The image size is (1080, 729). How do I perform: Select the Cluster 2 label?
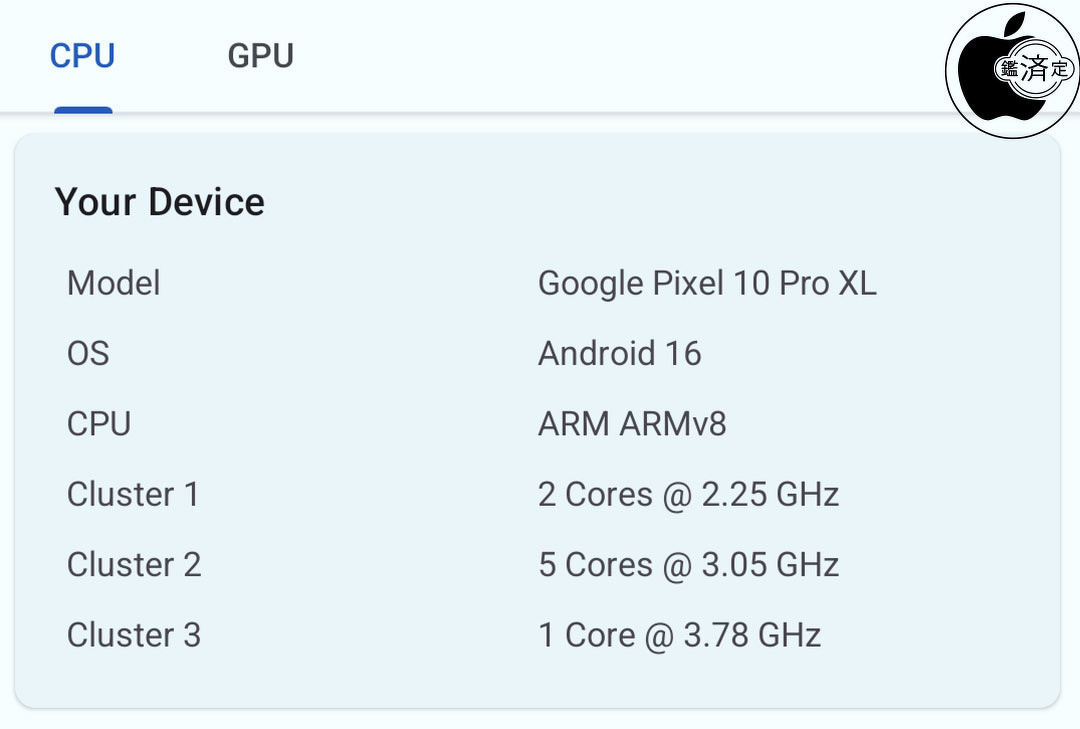click(134, 564)
